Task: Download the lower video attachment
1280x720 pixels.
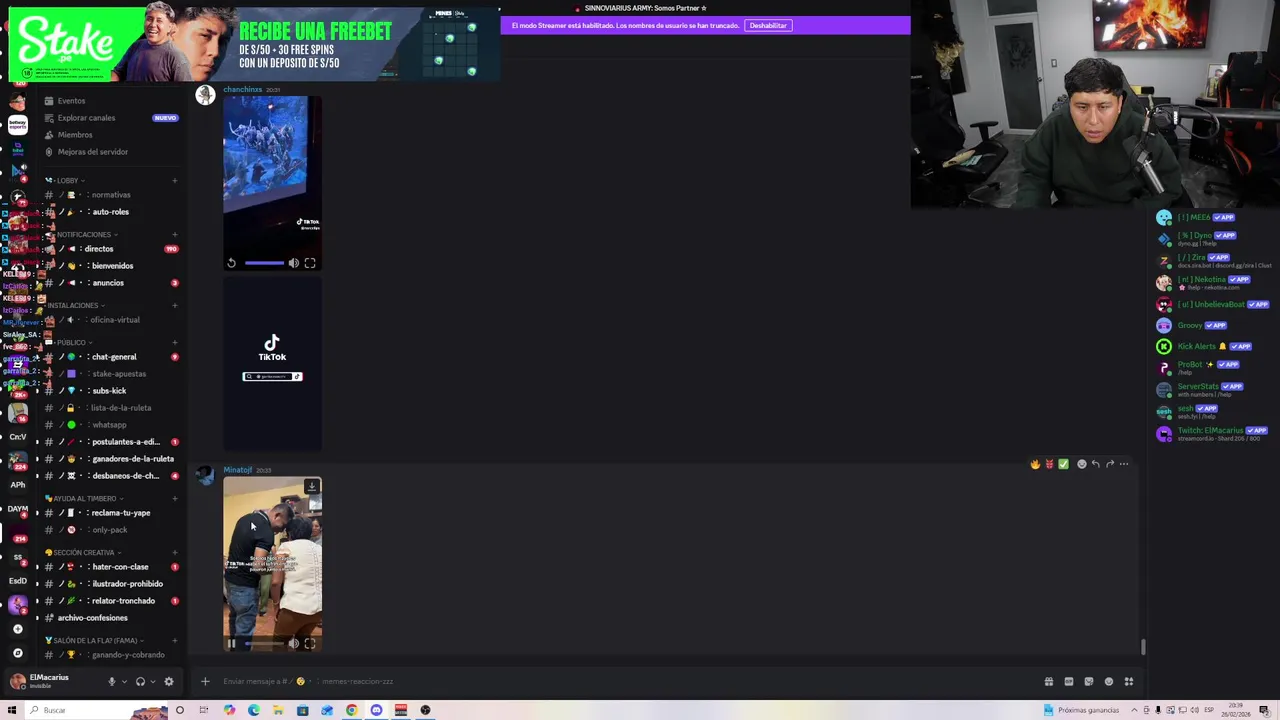Action: coord(312,487)
